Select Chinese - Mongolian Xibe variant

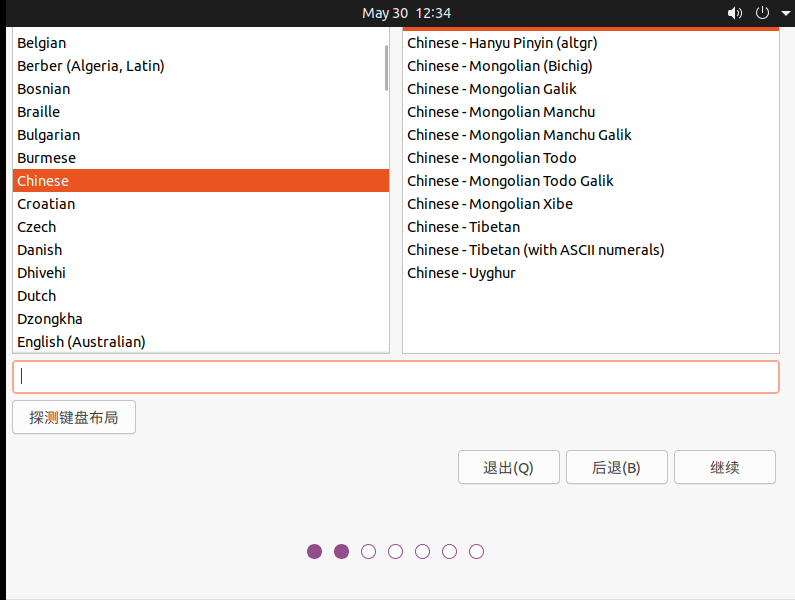tap(490, 204)
